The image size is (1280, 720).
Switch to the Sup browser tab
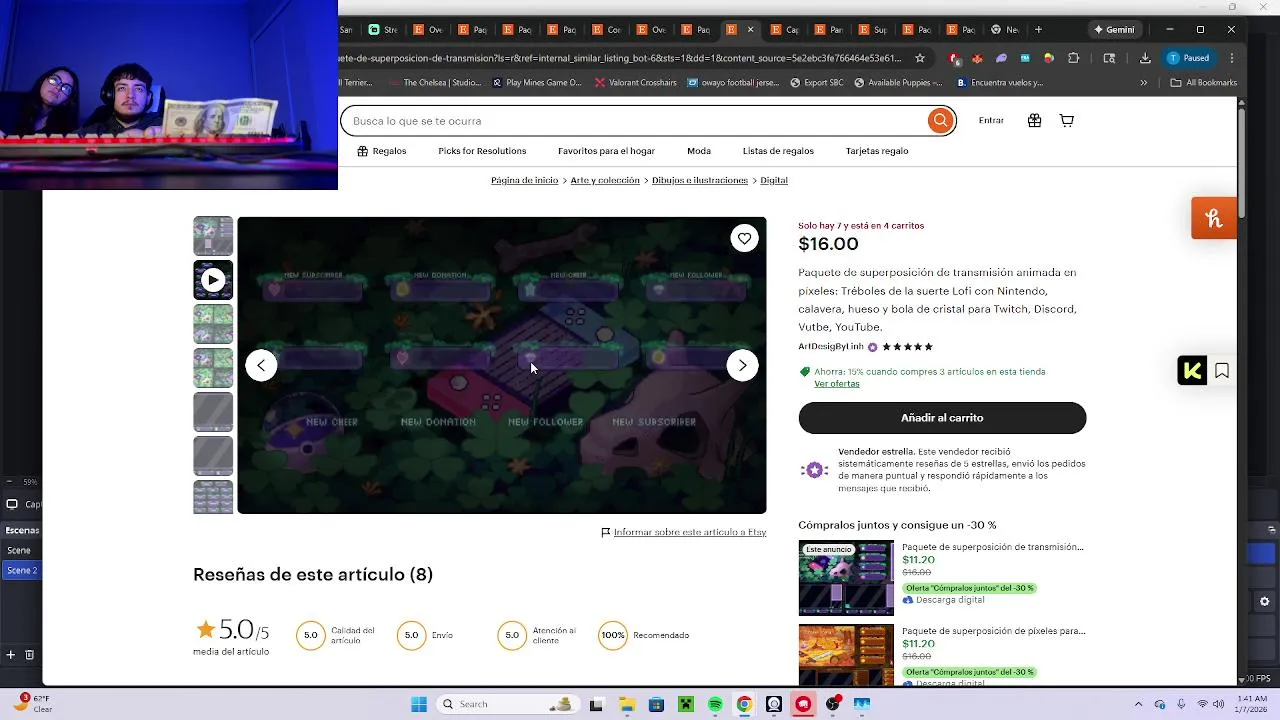click(873, 29)
